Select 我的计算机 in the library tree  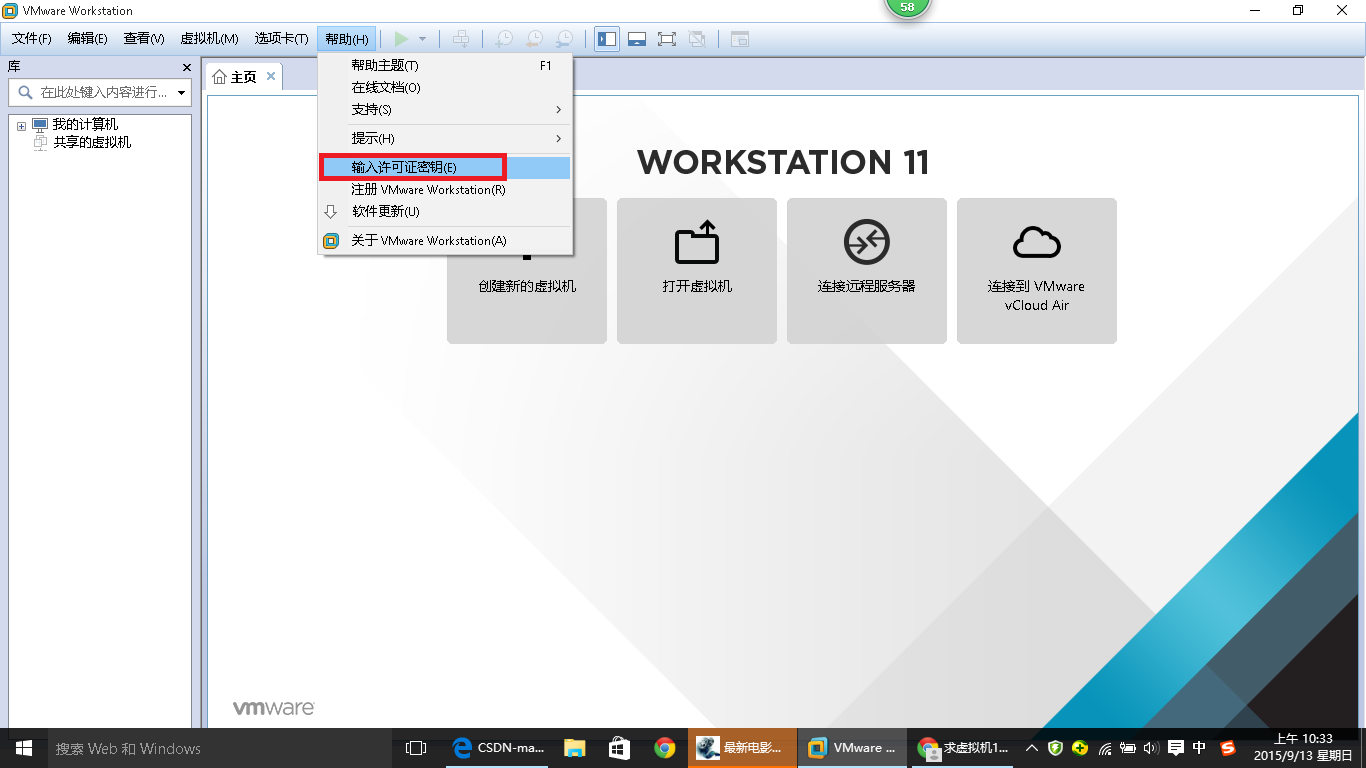[x=85, y=124]
